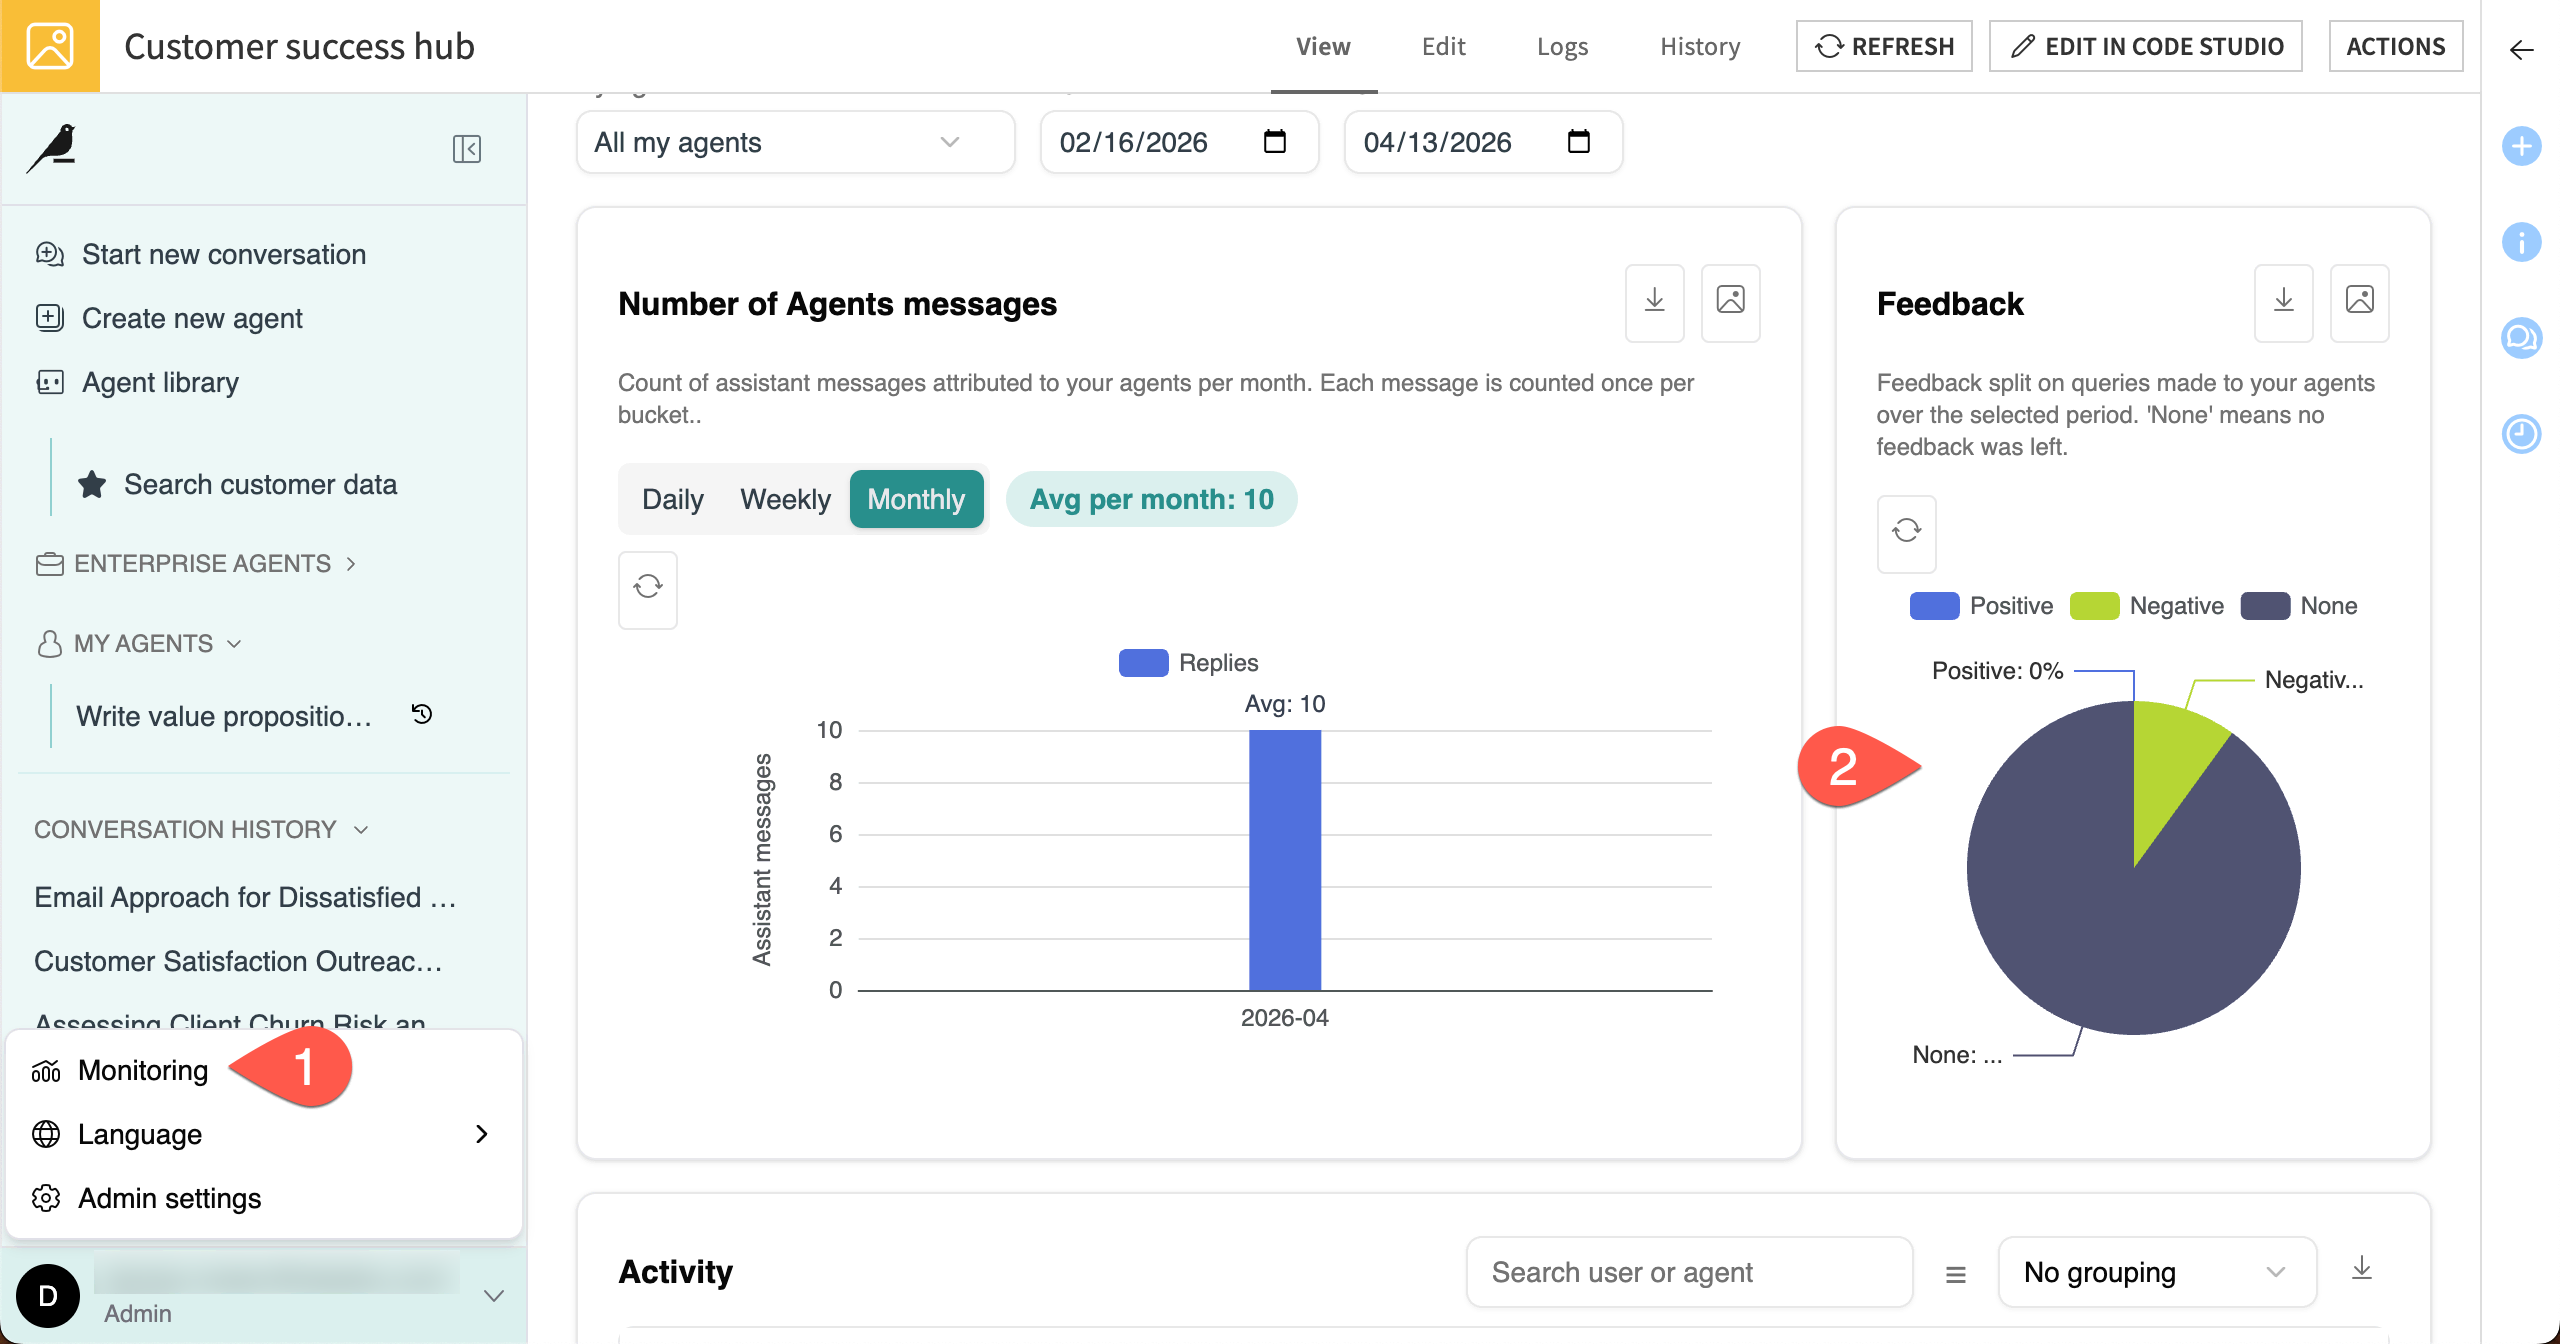Collapse MY AGENTS section

point(139,644)
